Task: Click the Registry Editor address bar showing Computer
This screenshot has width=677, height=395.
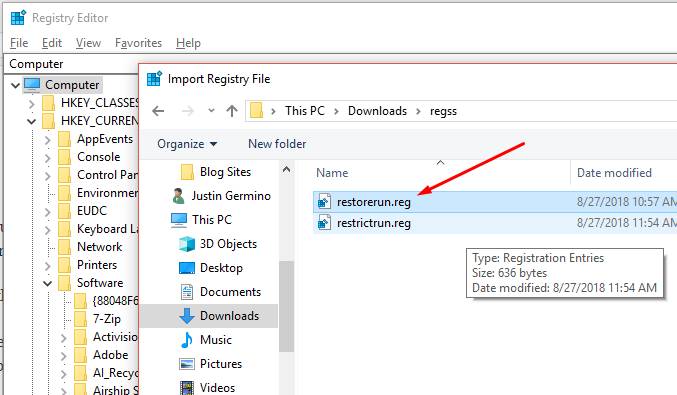Action: tap(71, 64)
